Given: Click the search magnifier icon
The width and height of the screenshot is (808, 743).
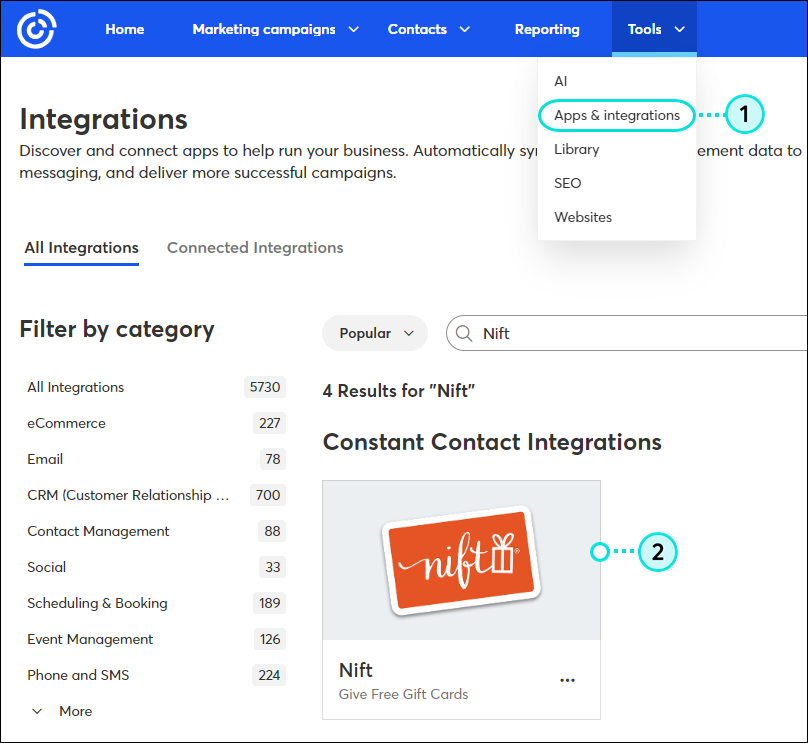Looking at the screenshot, I should click(464, 333).
